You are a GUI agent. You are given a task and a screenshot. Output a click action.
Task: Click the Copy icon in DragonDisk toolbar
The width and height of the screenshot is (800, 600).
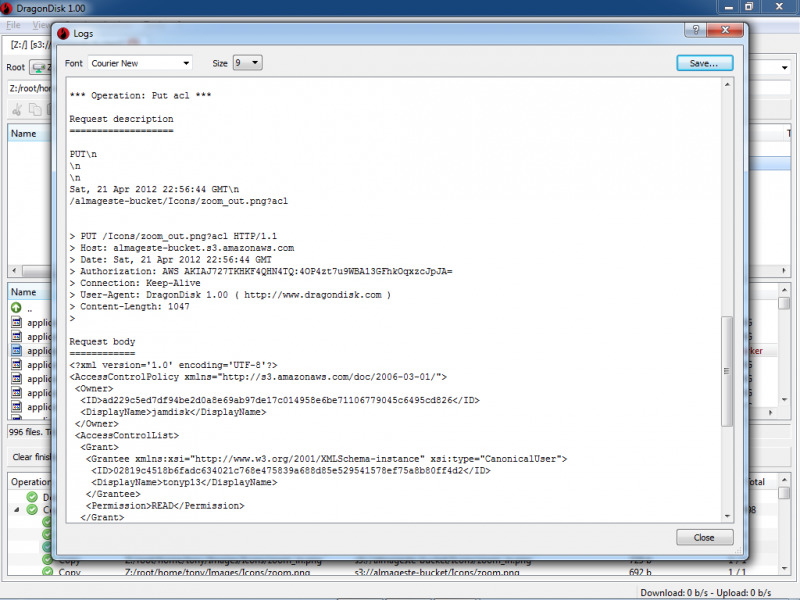pyautogui.click(x=35, y=109)
